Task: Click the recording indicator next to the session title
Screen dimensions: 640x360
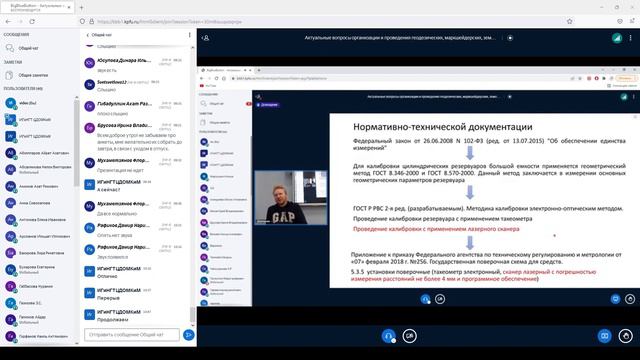Action: 510,38
